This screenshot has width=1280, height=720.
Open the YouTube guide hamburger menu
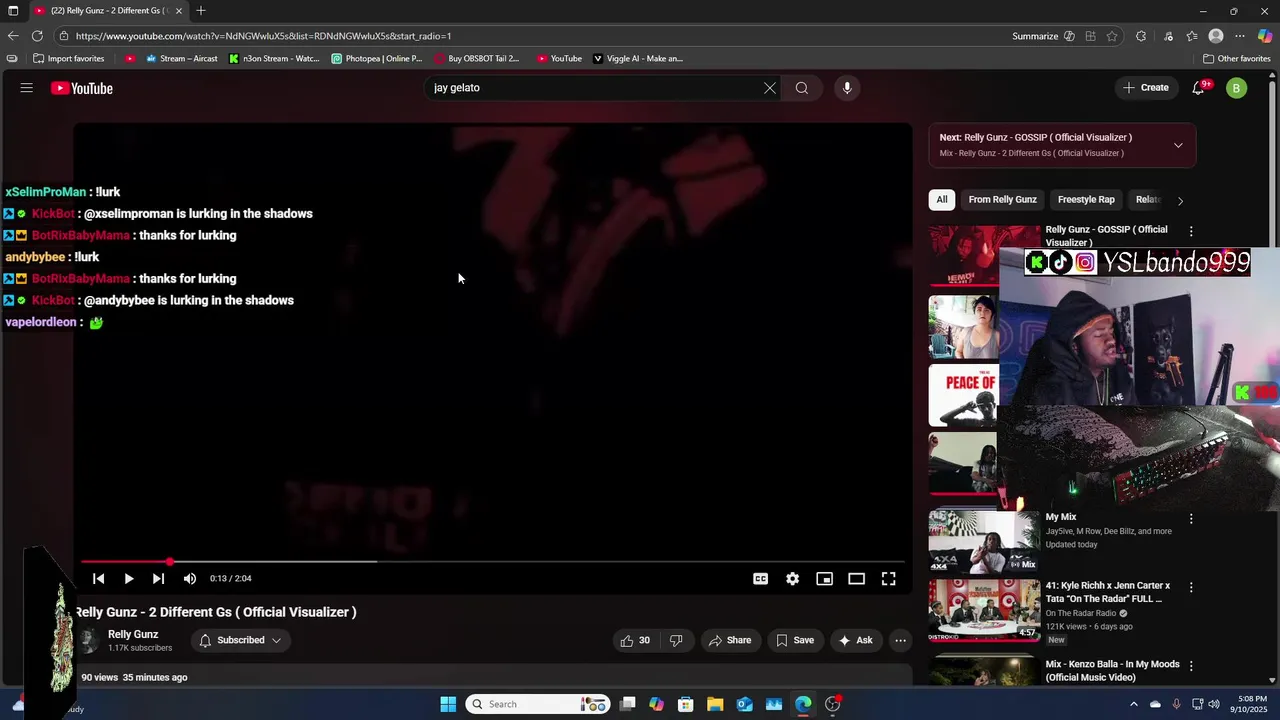click(x=26, y=88)
